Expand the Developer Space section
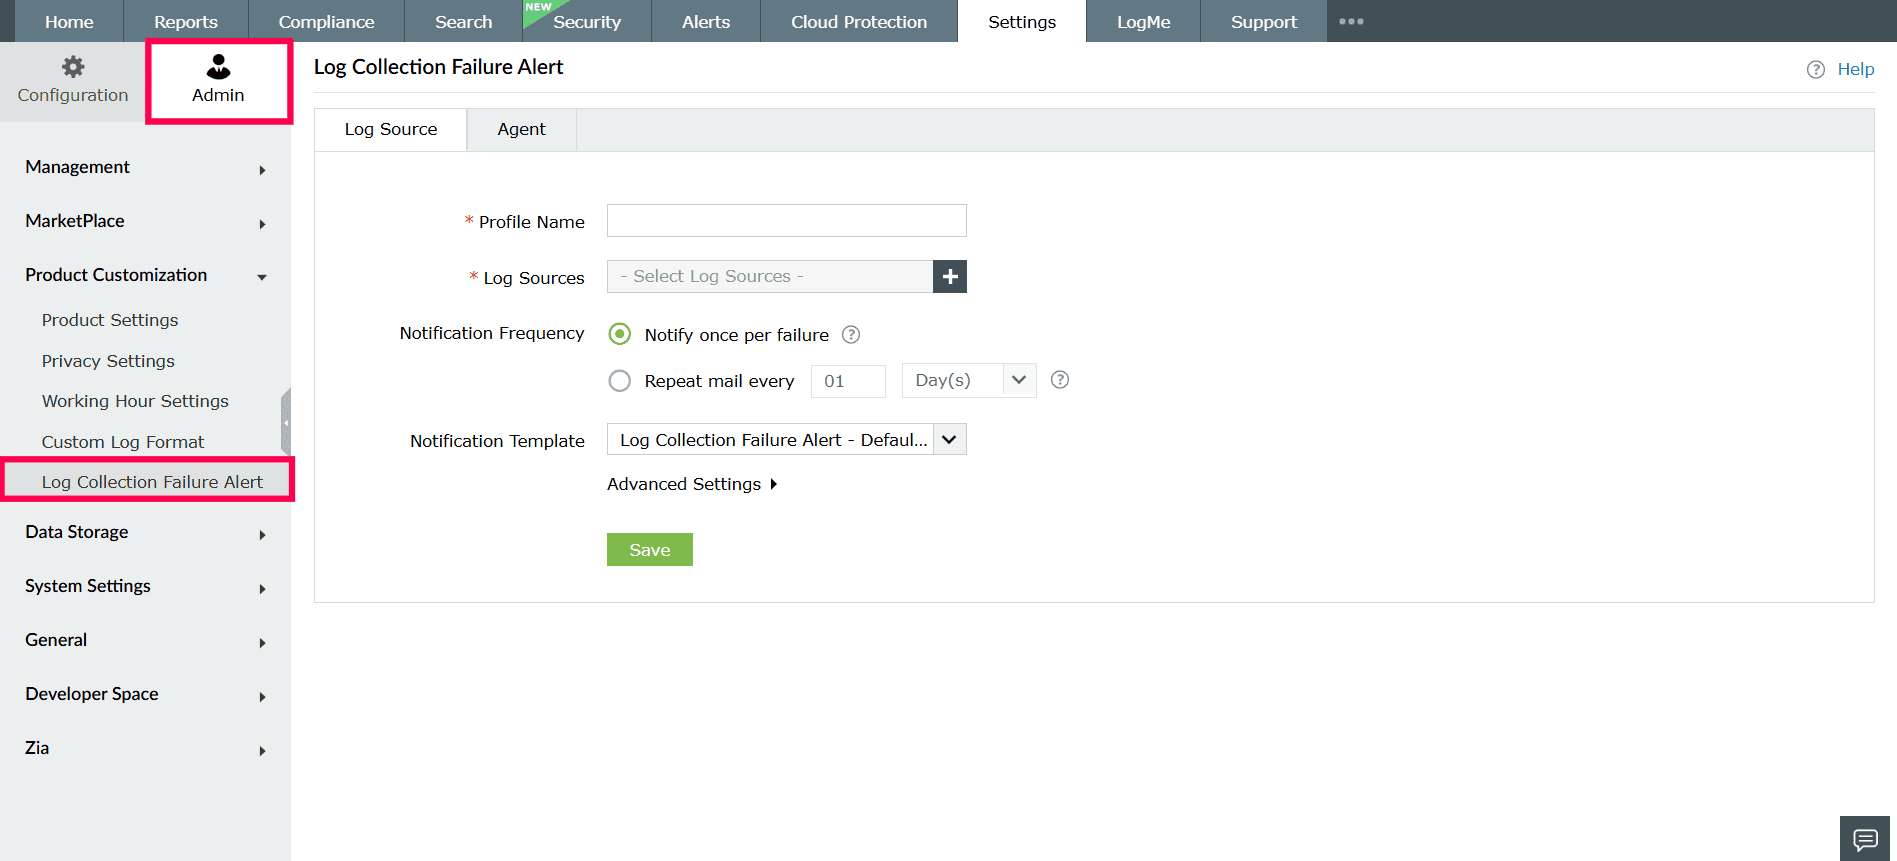Image resolution: width=1897 pixels, height=861 pixels. (146, 694)
